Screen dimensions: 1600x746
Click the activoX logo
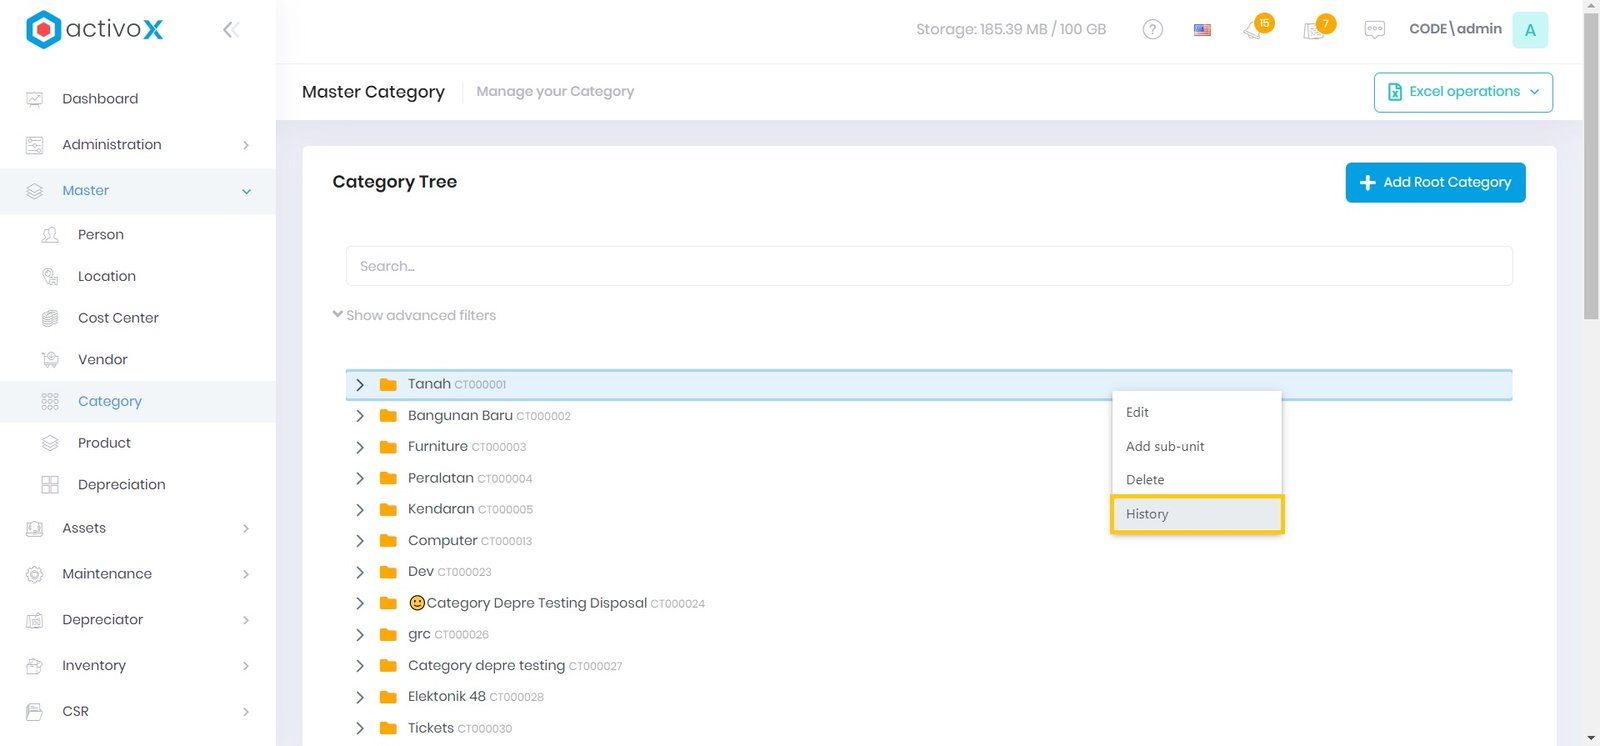click(95, 30)
